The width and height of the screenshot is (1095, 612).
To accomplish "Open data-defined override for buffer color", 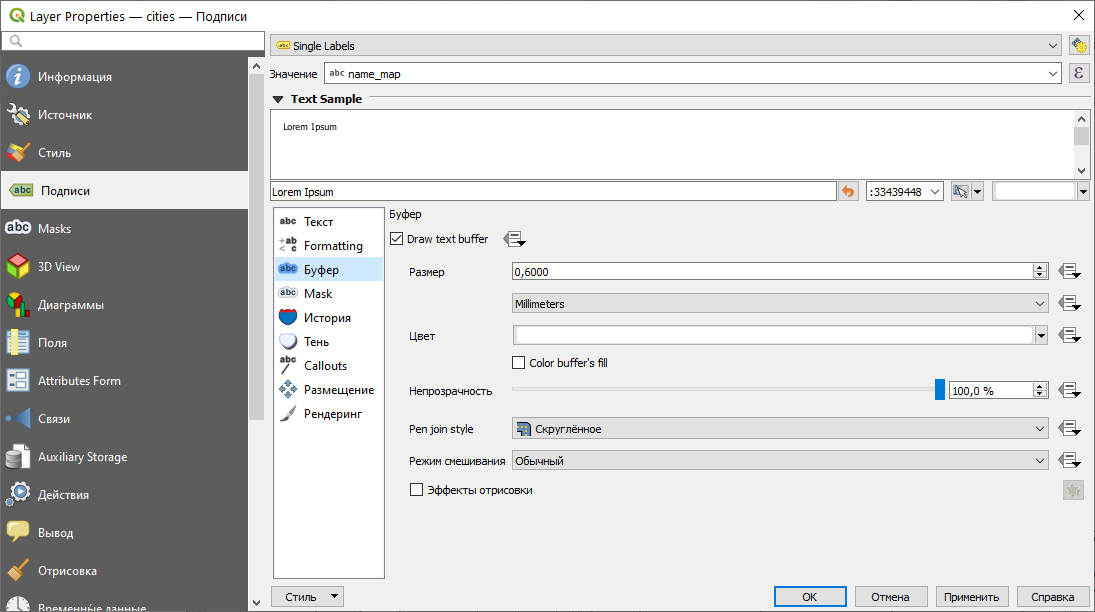I will point(1070,336).
